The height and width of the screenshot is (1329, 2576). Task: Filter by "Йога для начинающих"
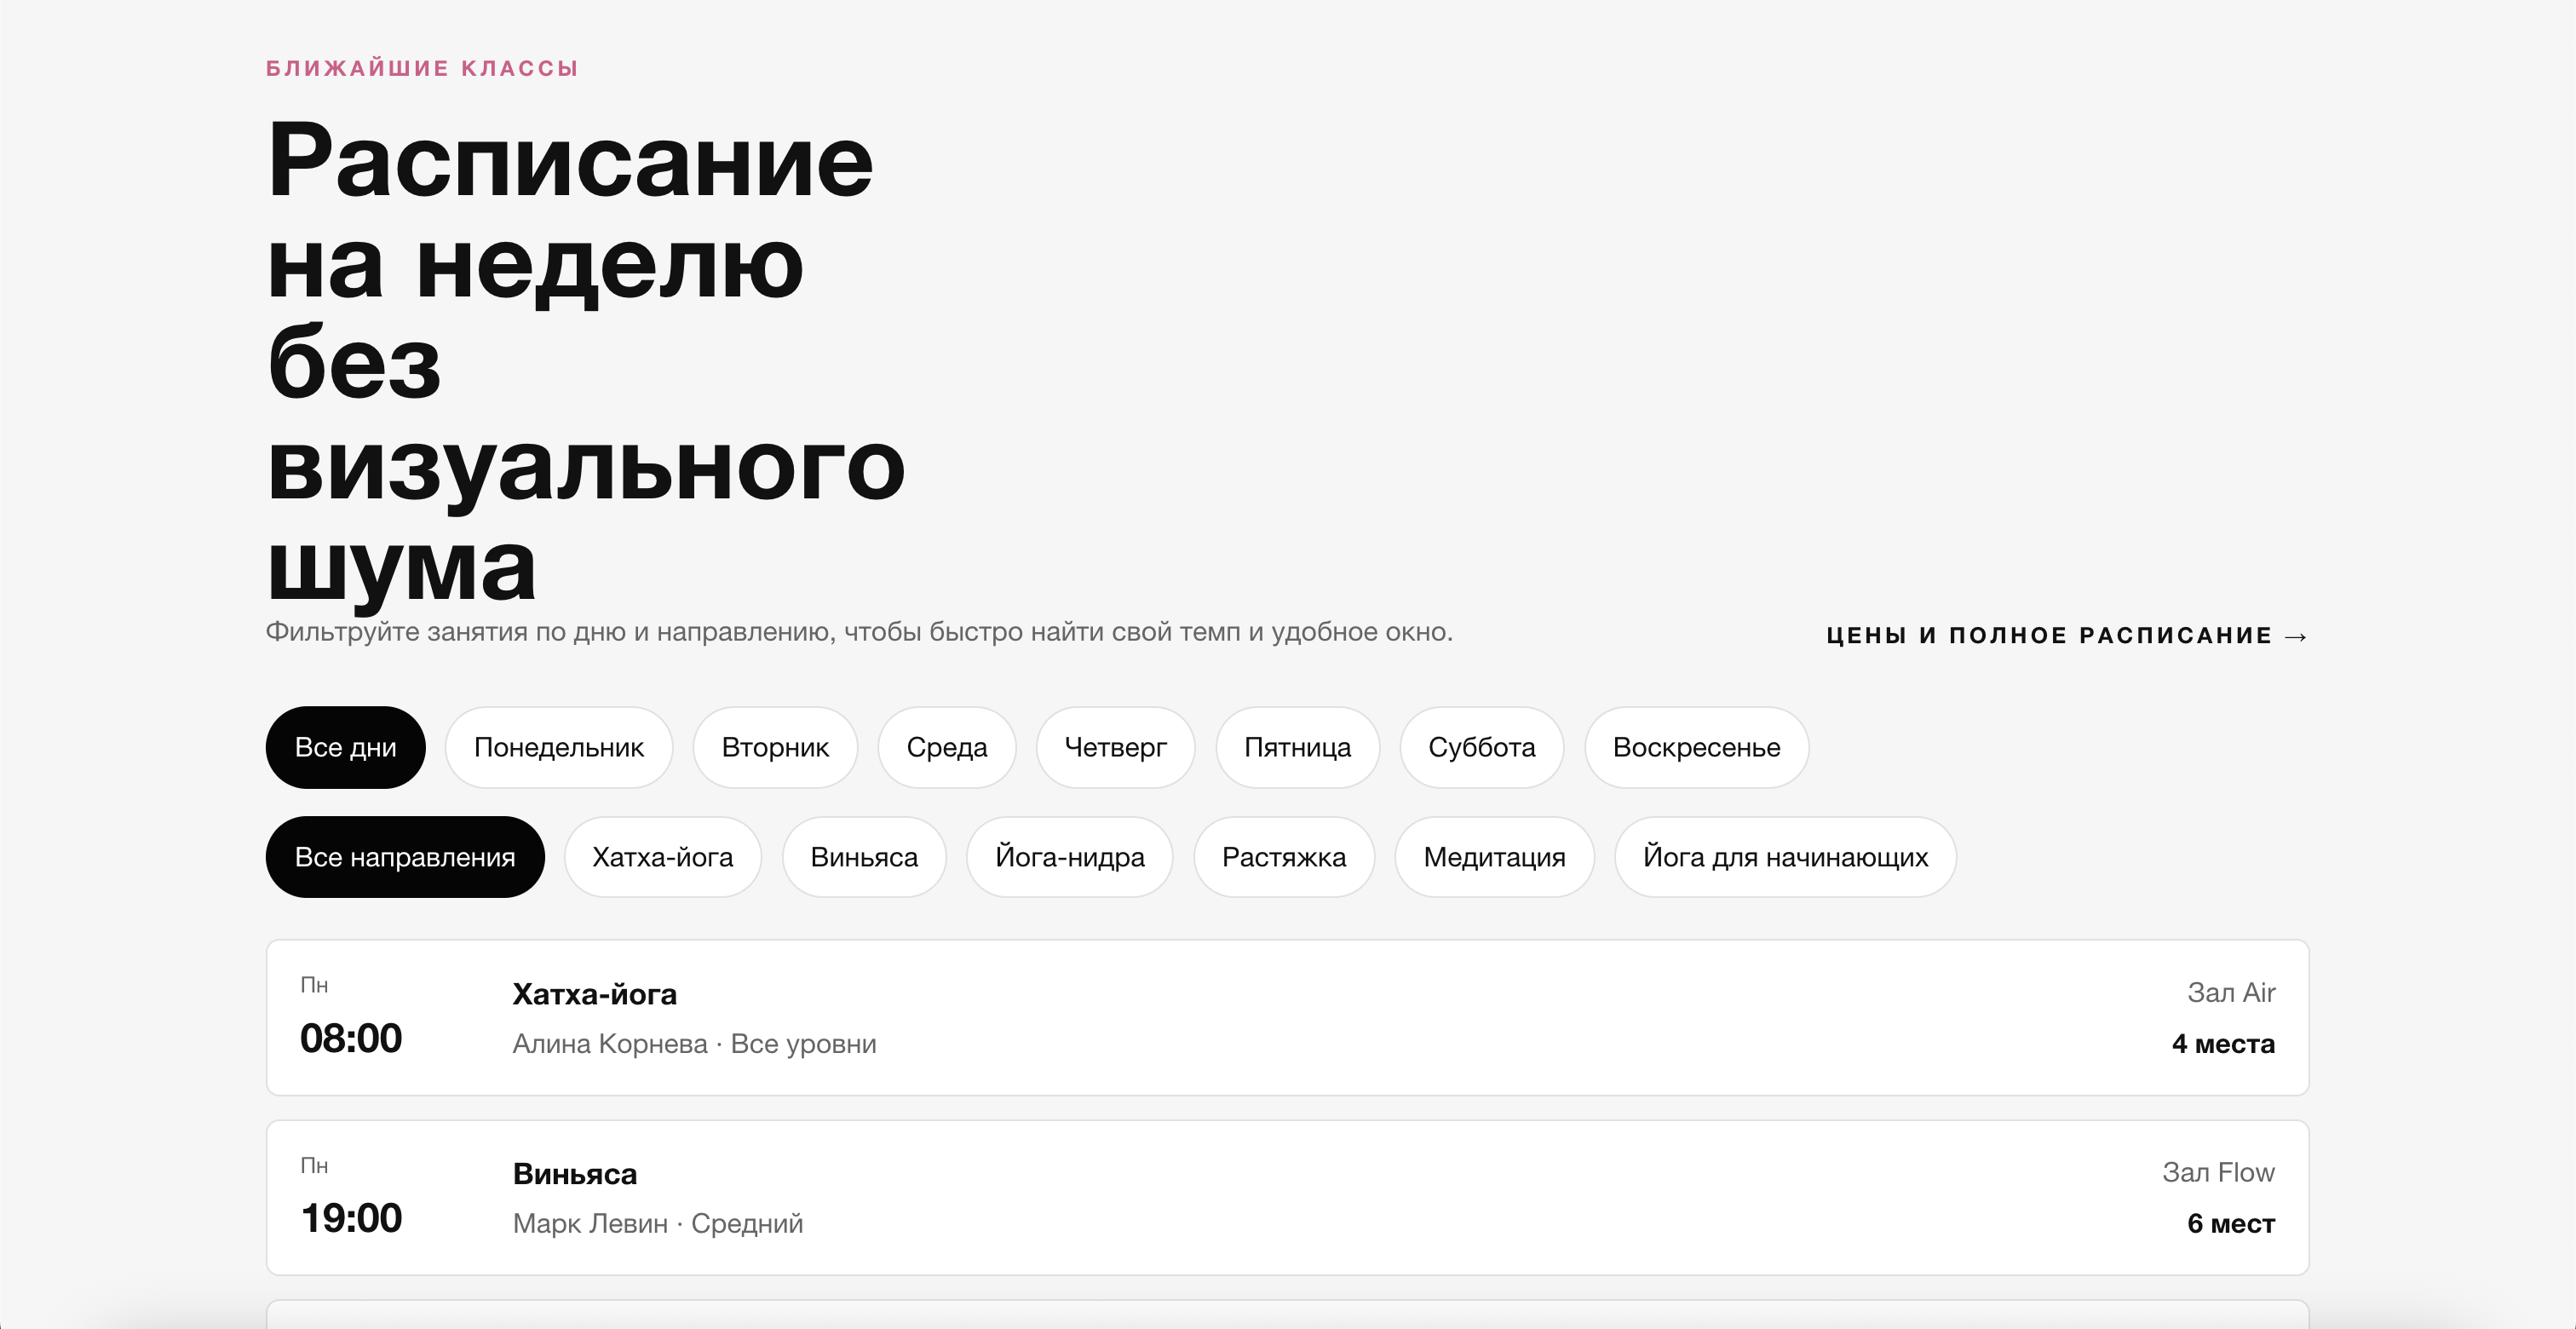pos(1785,857)
